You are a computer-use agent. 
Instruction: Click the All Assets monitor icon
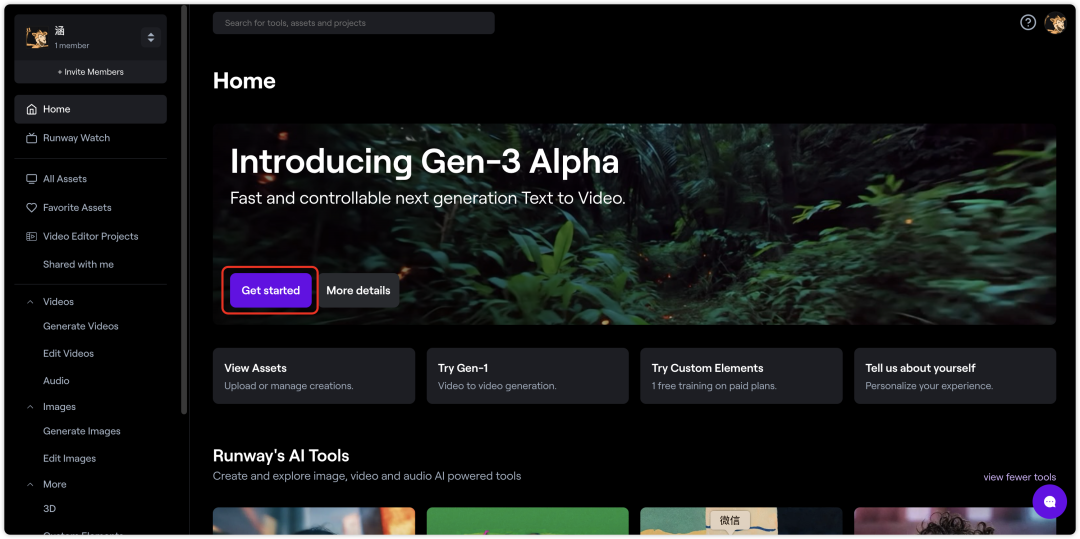(x=32, y=179)
